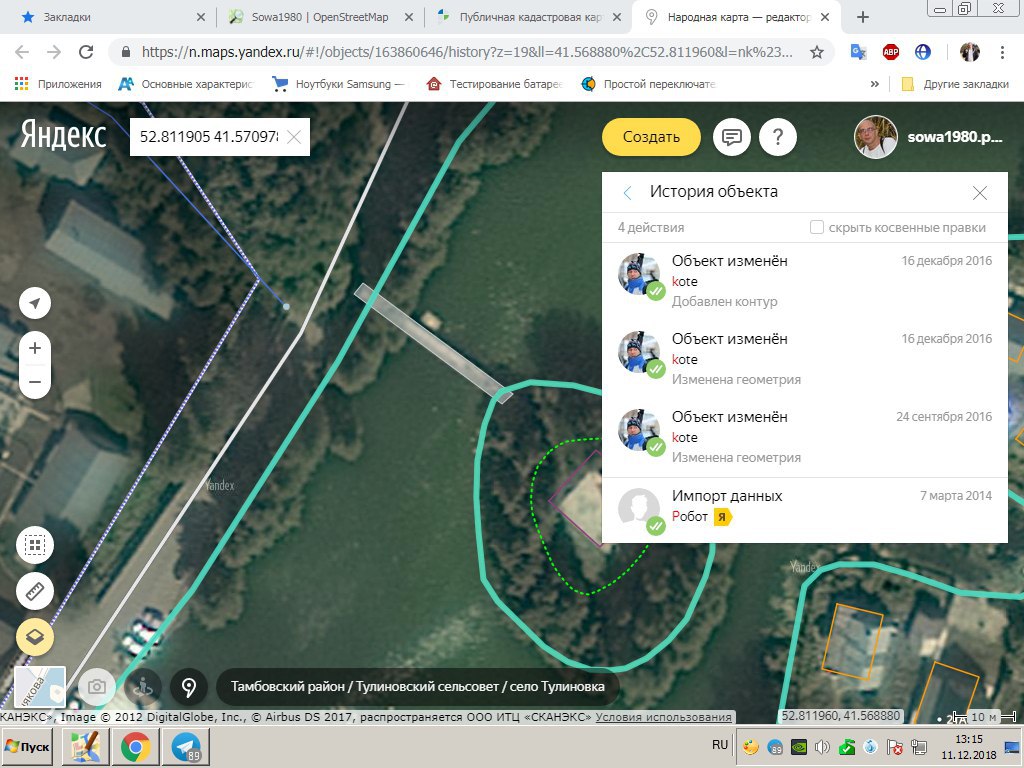The height and width of the screenshot is (768, 1024).
Task: Click NVIDIA tray icon
Action: [799, 747]
